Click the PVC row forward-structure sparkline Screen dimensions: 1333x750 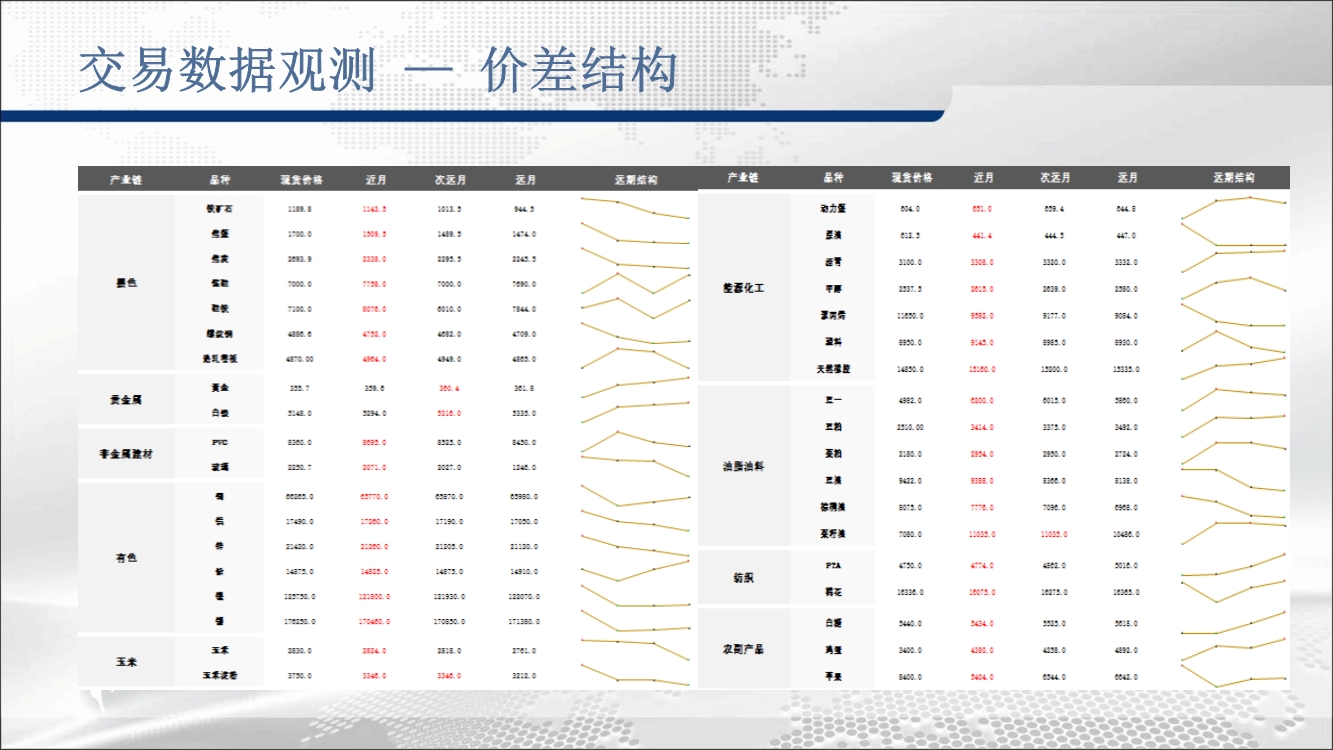pyautogui.click(x=635, y=441)
